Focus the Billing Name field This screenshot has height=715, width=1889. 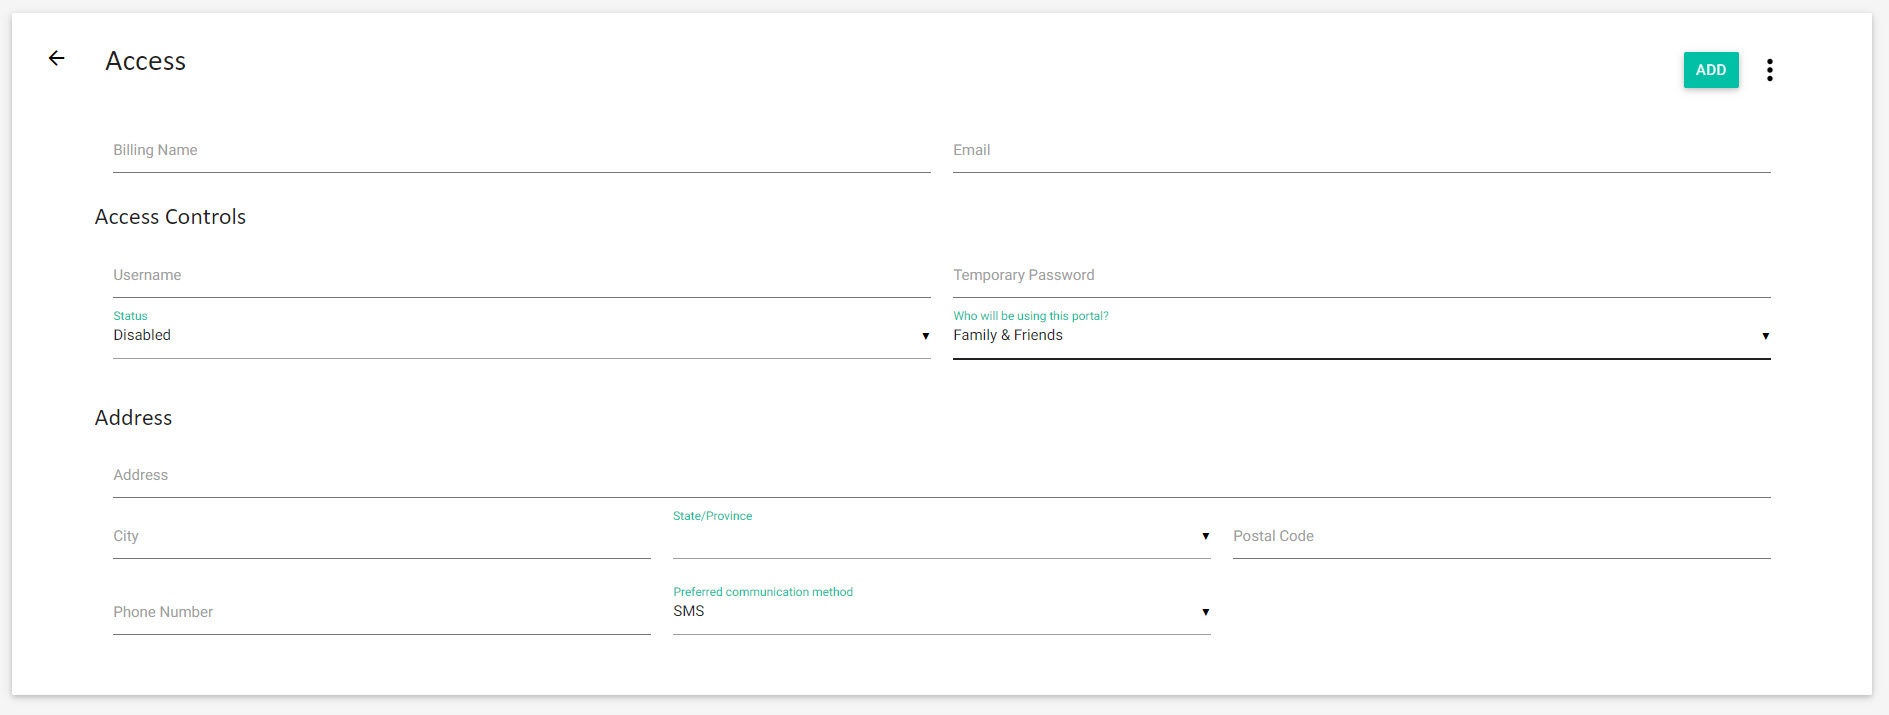pos(520,151)
